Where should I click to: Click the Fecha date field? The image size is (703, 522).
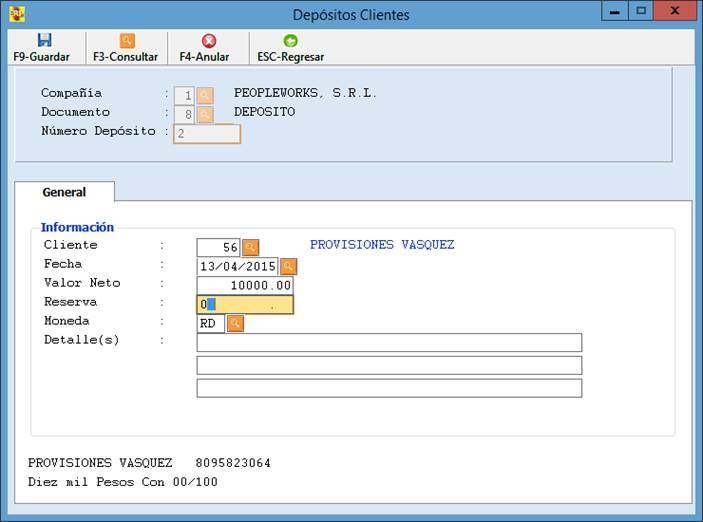tap(237, 267)
